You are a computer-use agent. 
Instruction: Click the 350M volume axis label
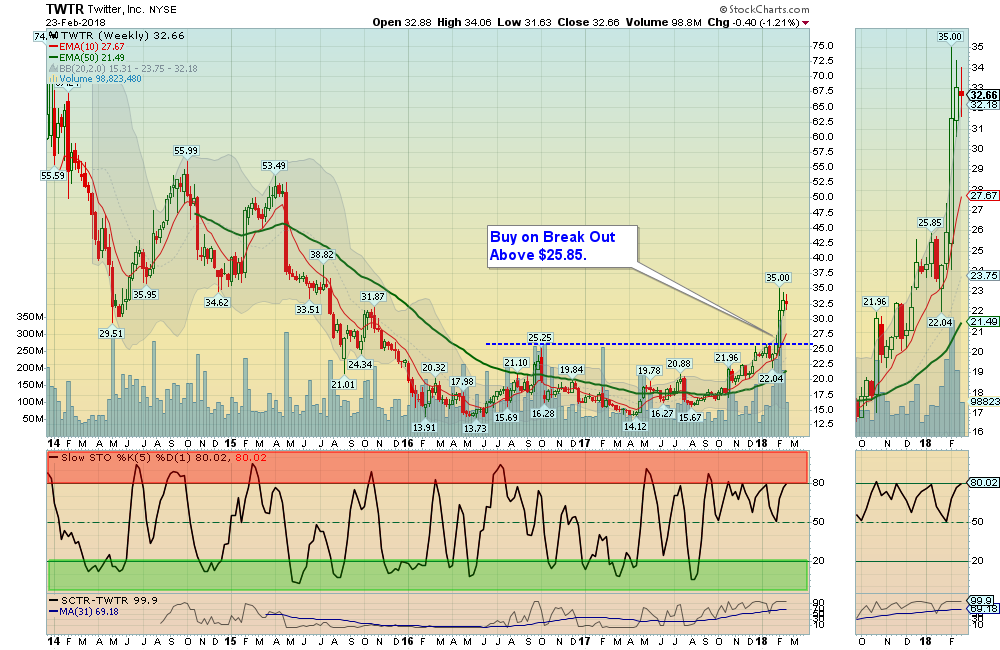[30, 316]
